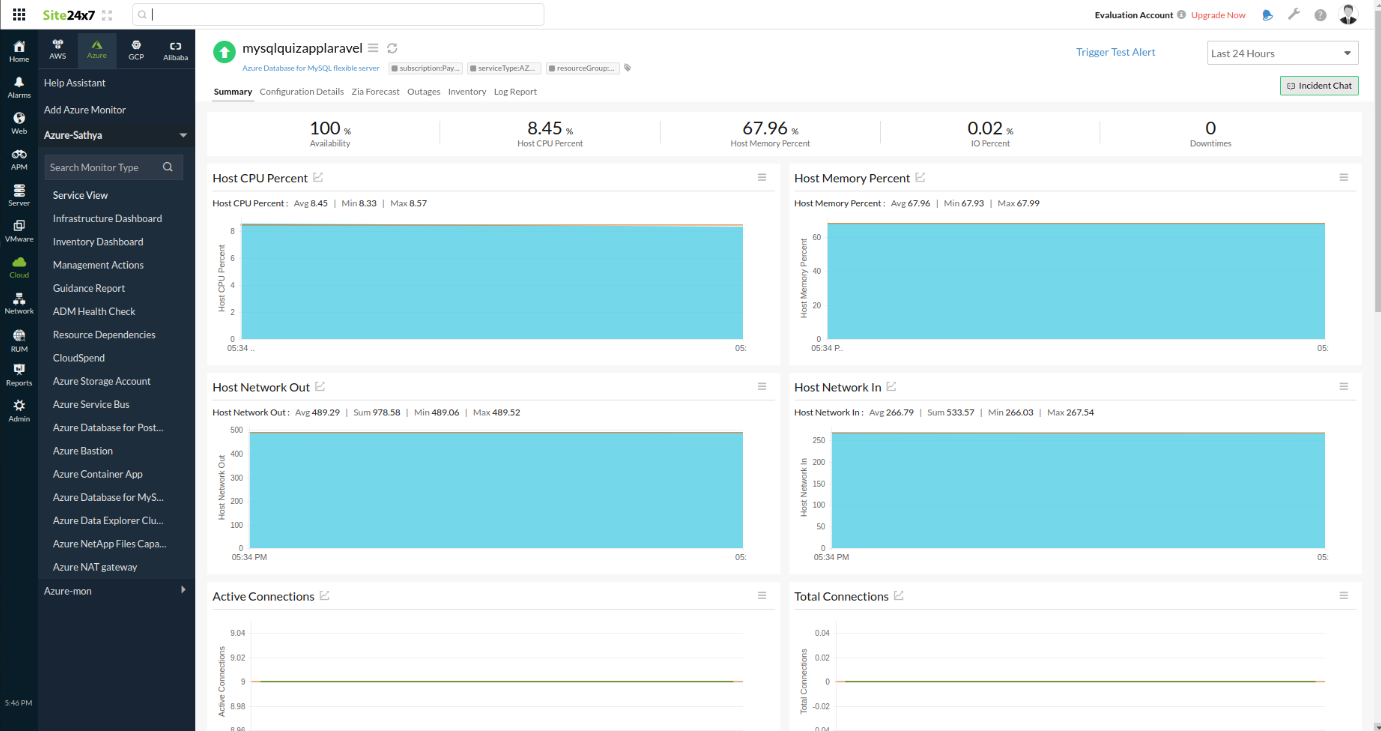Open the Configuration Details tab
Screen dimensions: 1381x731
[301, 92]
